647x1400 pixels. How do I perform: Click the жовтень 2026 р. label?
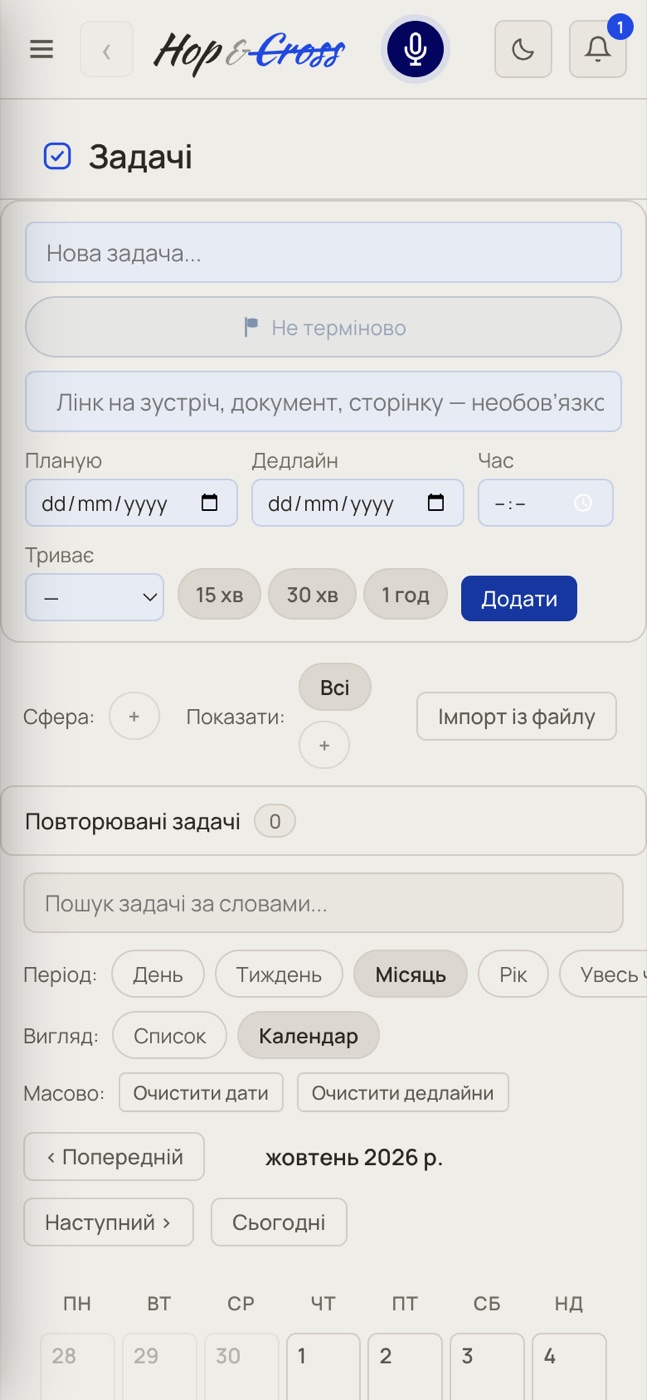tap(354, 1158)
